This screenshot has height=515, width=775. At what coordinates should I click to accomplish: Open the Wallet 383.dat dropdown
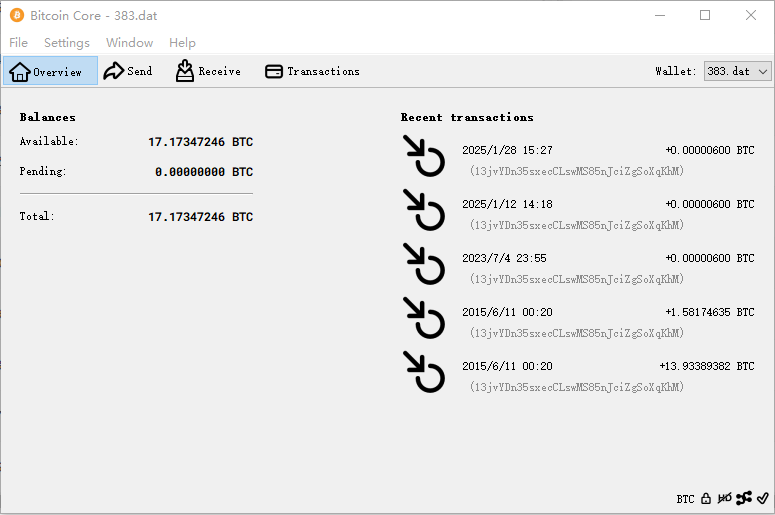737,71
